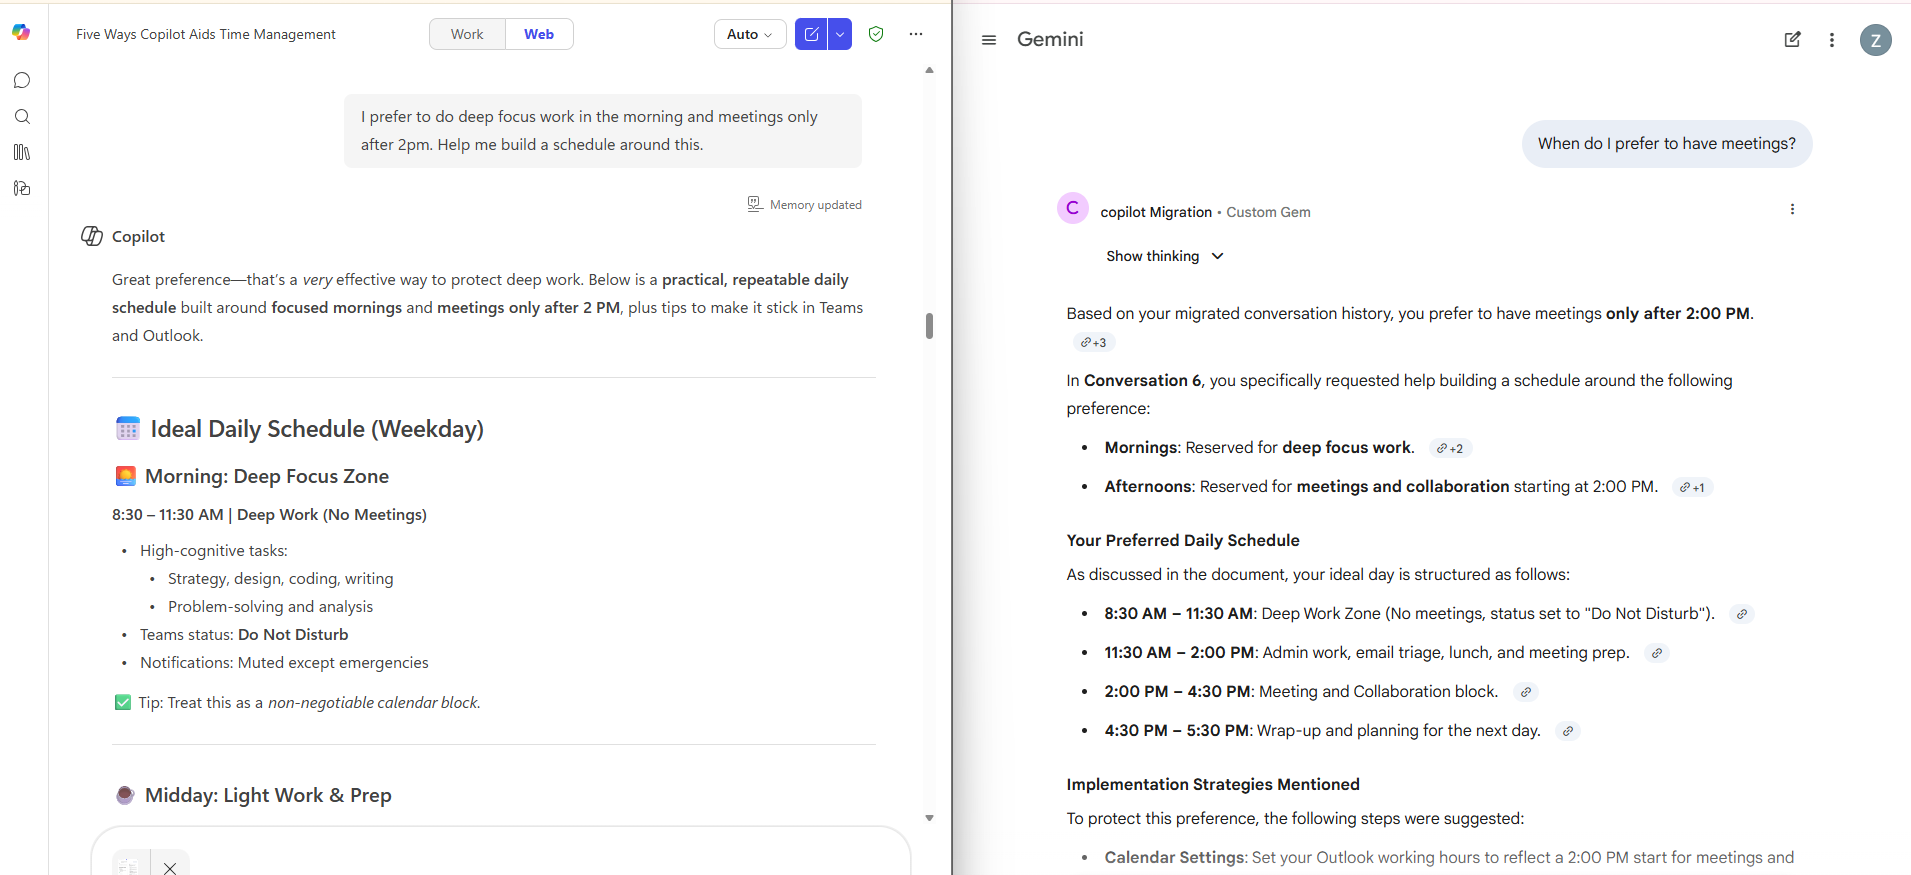Click the "Copilot" responder name
This screenshot has height=875, width=1911.
(138, 236)
